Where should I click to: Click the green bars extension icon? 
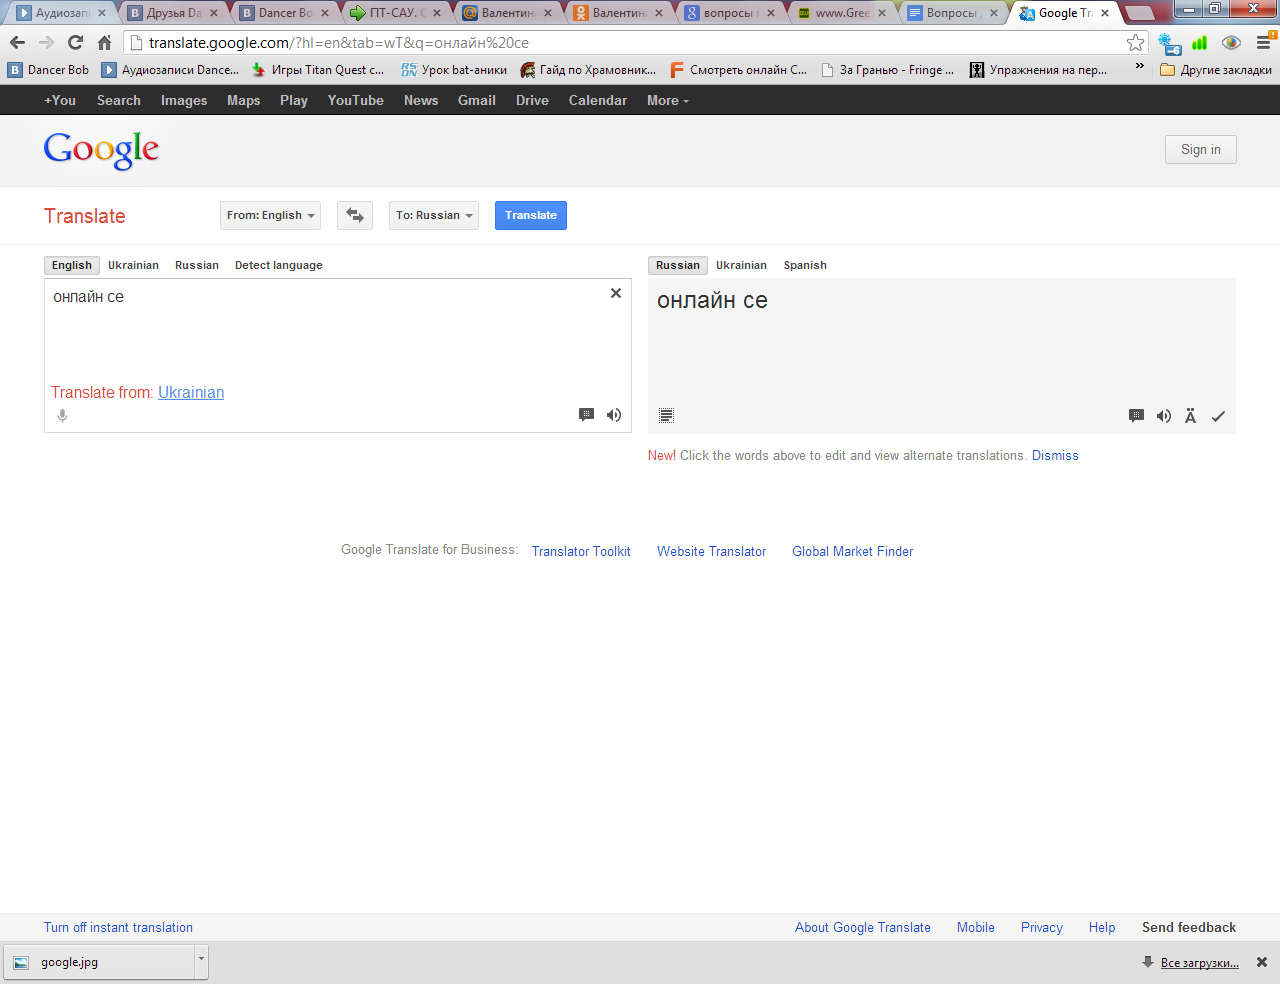(x=1200, y=43)
